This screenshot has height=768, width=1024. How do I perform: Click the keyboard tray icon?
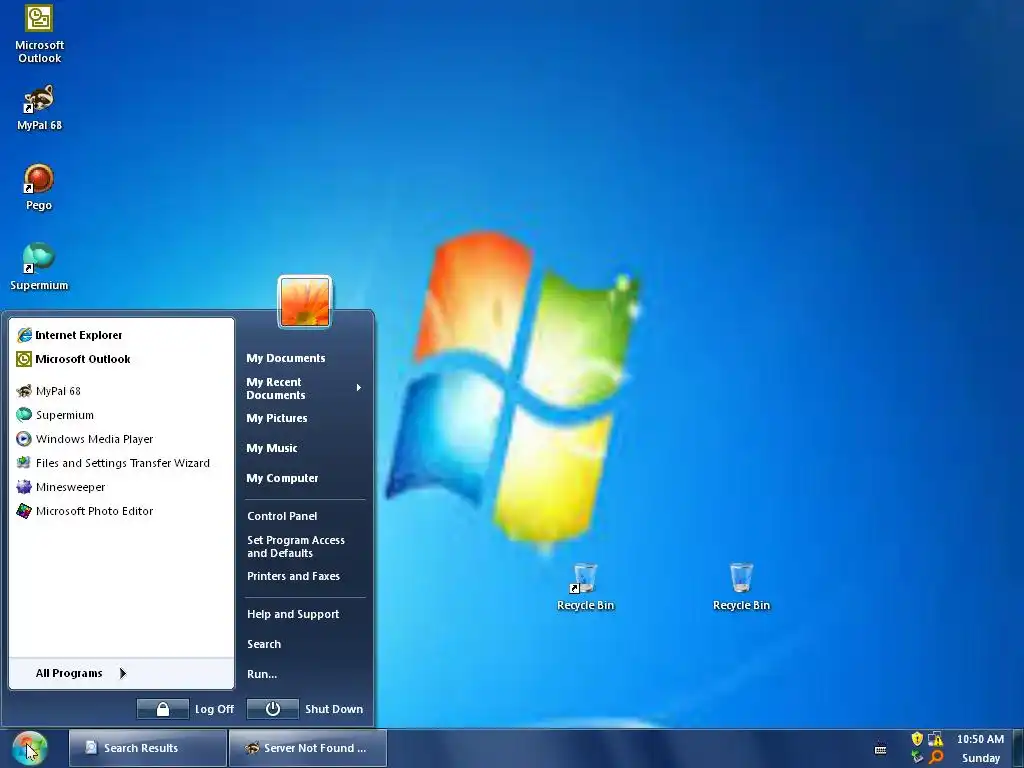[880, 748]
